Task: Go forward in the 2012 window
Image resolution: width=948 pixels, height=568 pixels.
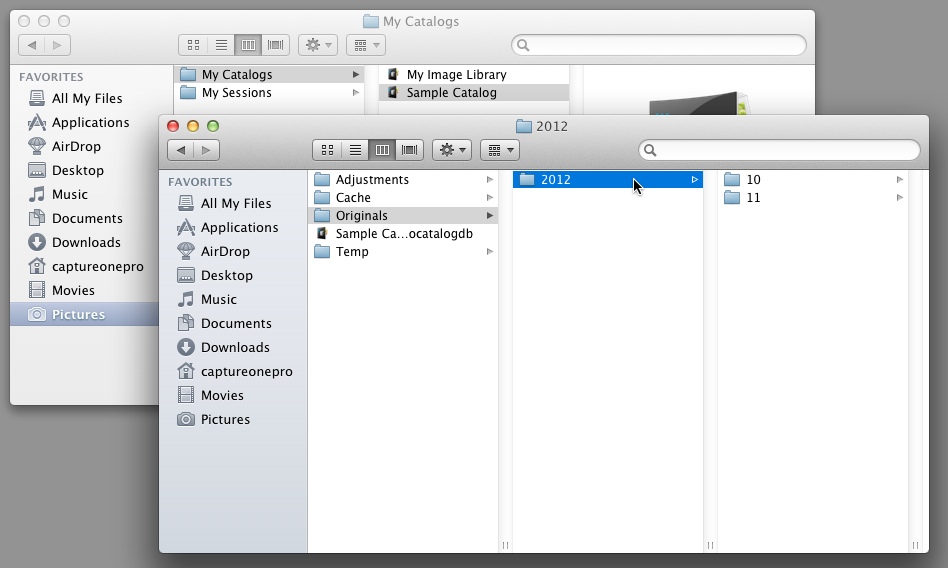Action: pos(206,150)
